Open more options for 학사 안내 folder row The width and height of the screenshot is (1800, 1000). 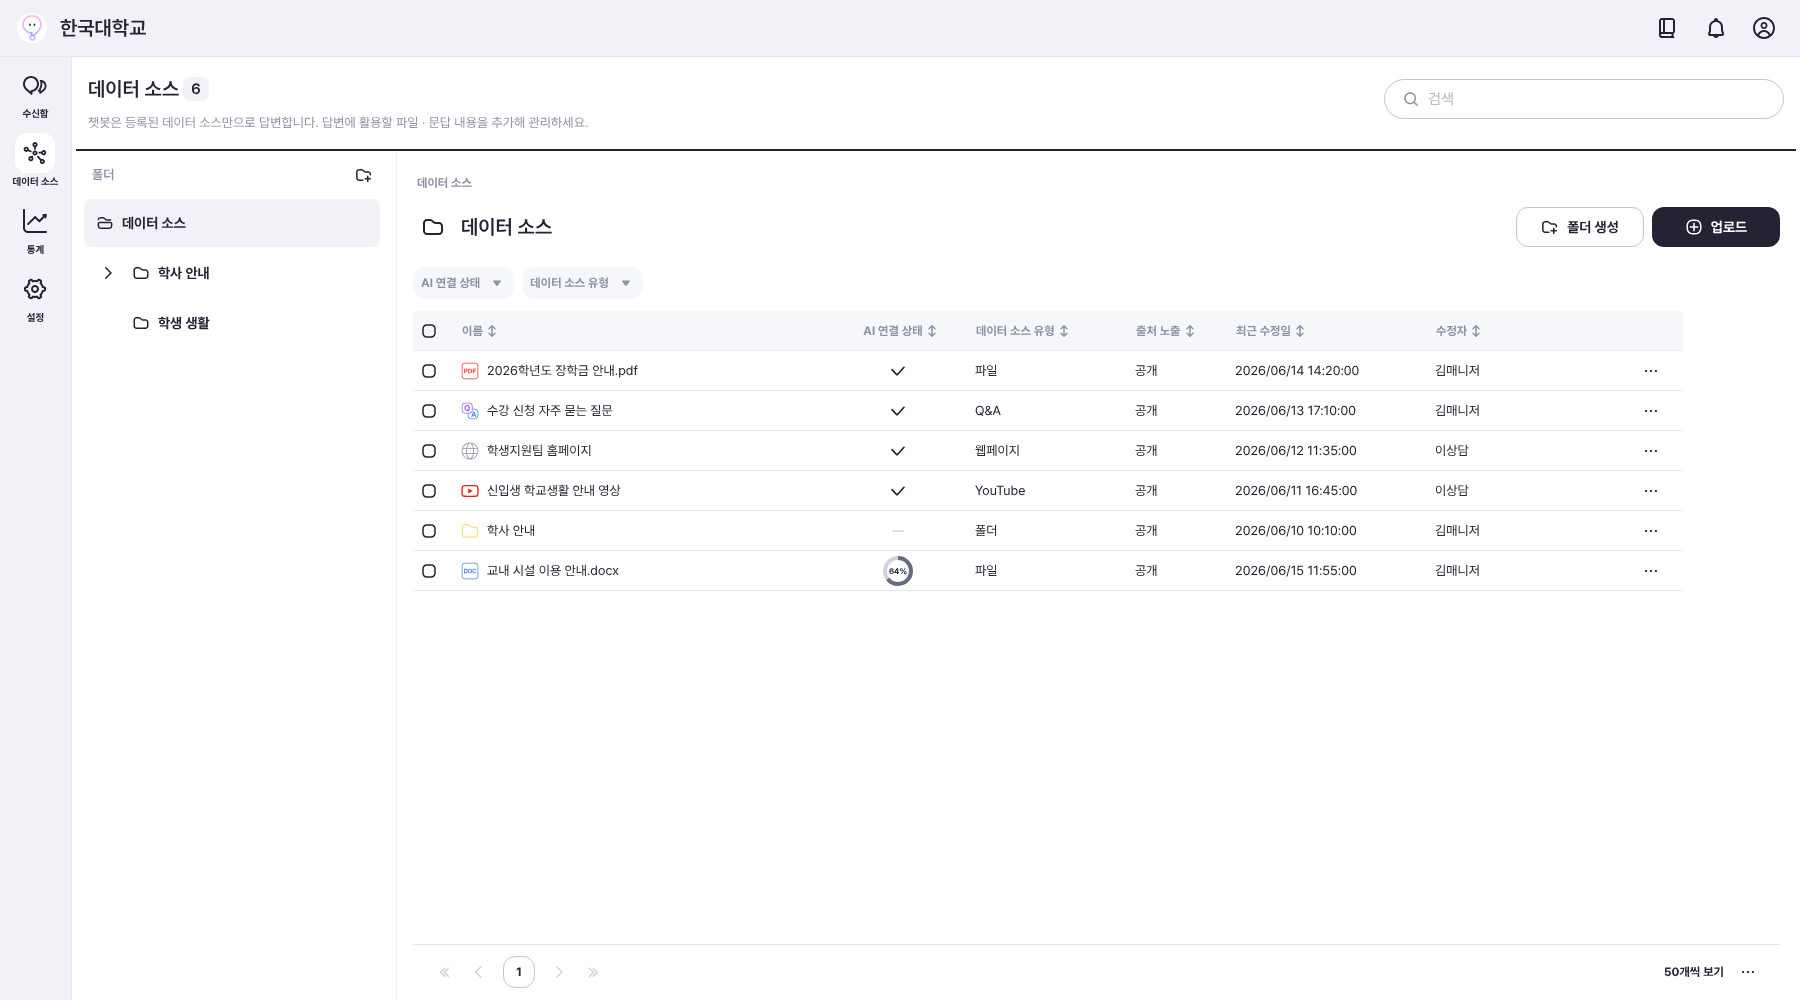click(x=1651, y=531)
